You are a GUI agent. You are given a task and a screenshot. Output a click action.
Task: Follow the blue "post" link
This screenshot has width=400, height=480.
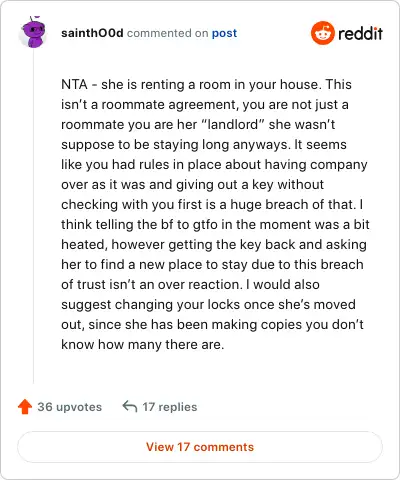[x=224, y=33]
